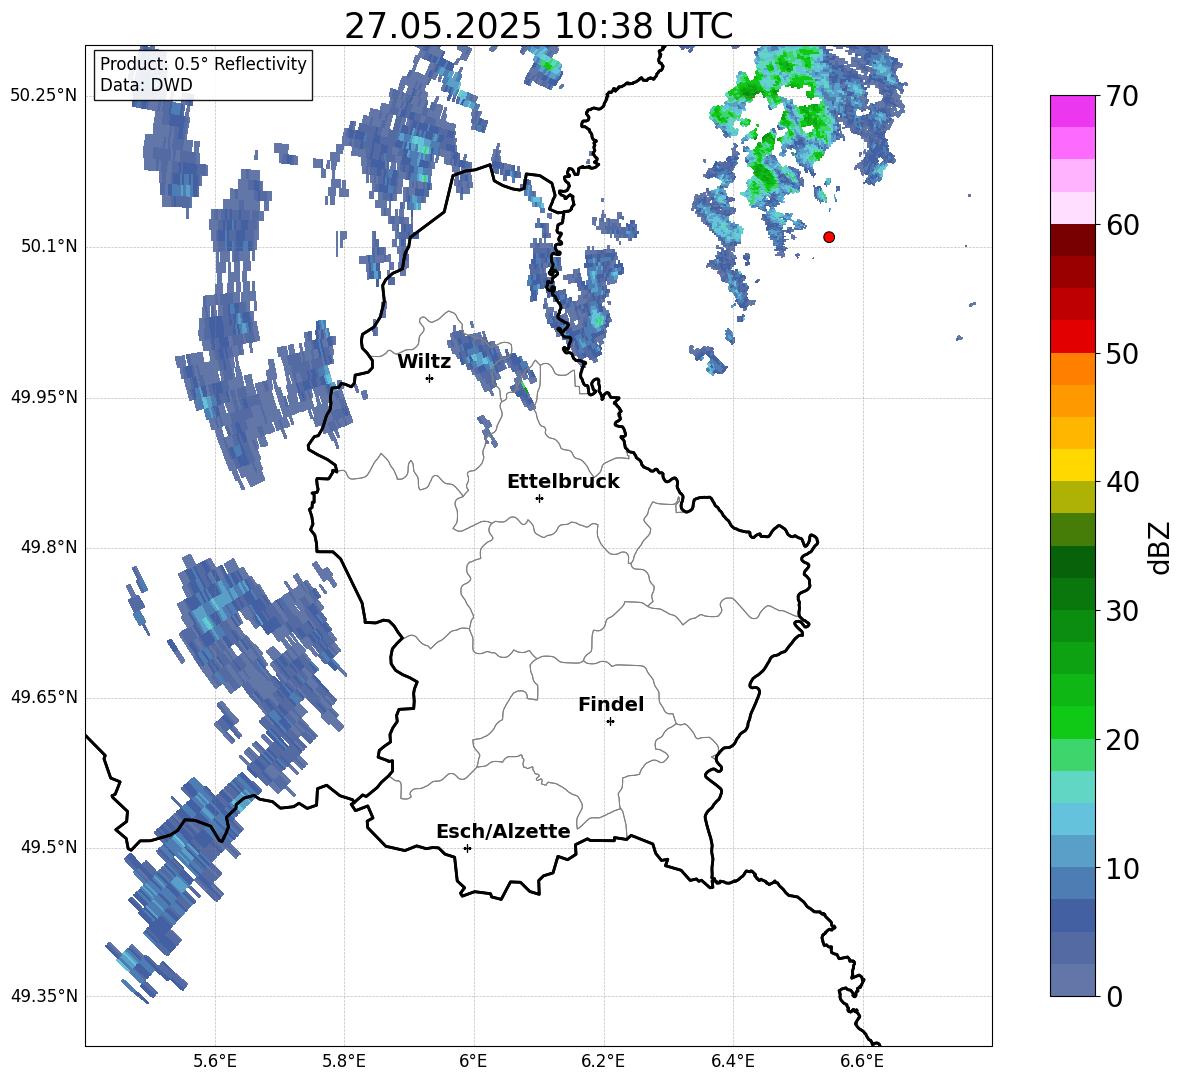Click the 6.2°E longitude label
1184x1081 pixels.
(603, 1061)
